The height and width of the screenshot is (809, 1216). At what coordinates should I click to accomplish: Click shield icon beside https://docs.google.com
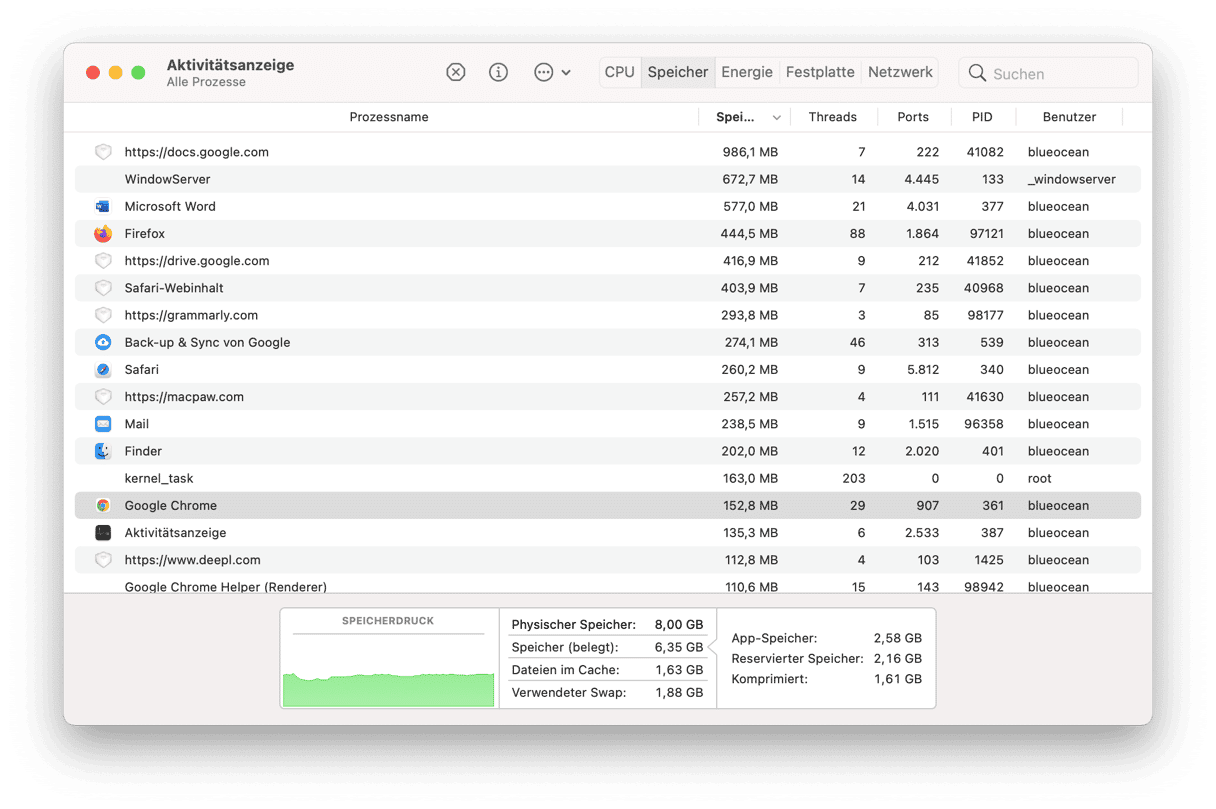tap(103, 152)
